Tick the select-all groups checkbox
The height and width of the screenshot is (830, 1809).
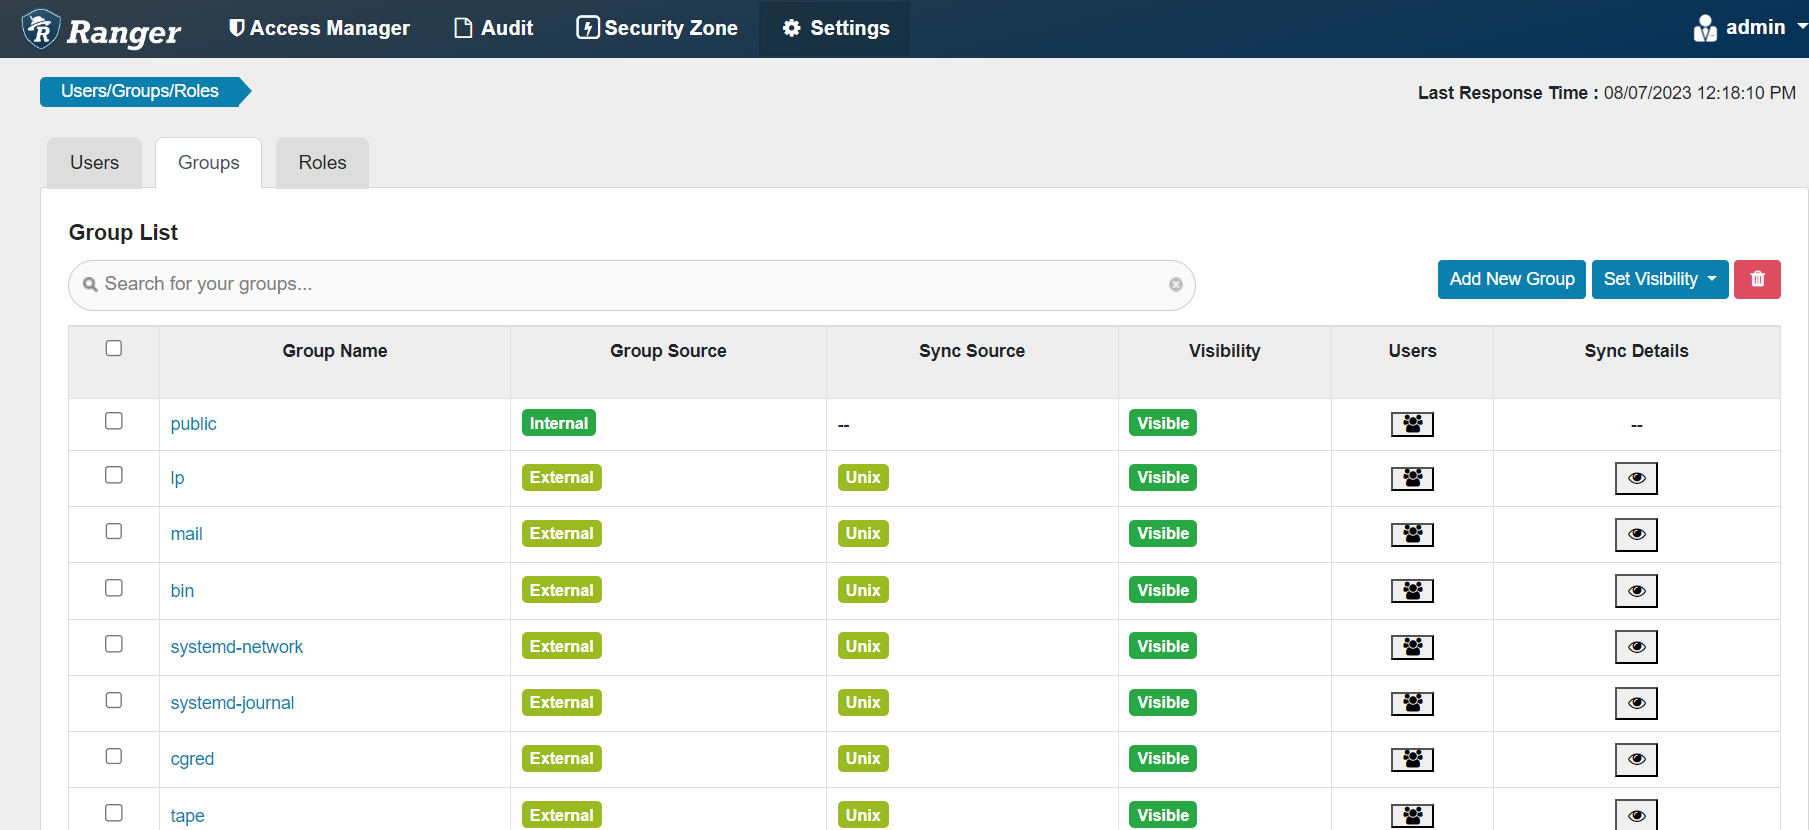[x=114, y=348]
